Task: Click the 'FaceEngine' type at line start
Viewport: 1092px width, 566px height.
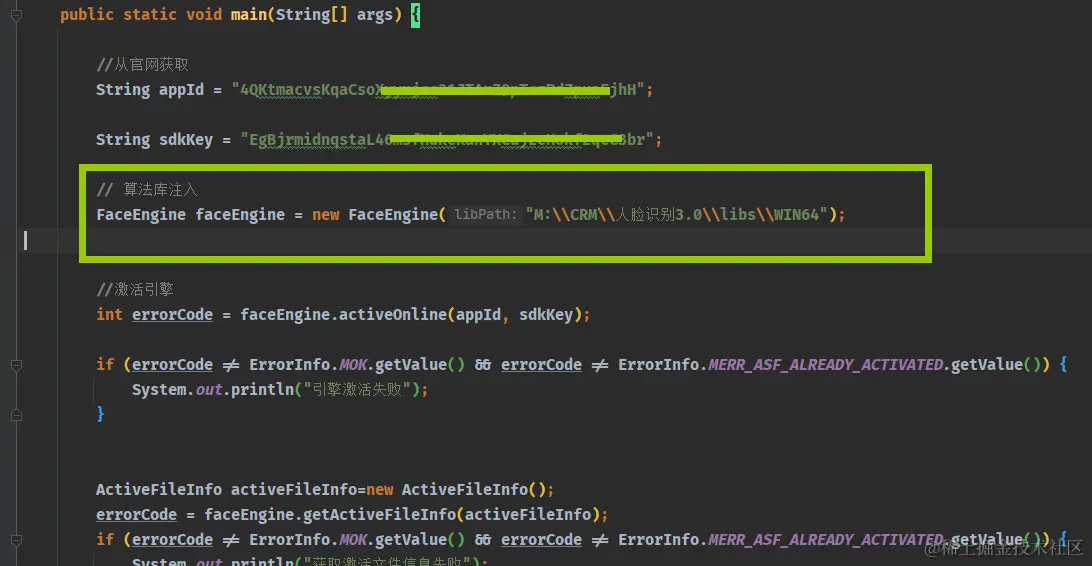Action: pos(141,214)
